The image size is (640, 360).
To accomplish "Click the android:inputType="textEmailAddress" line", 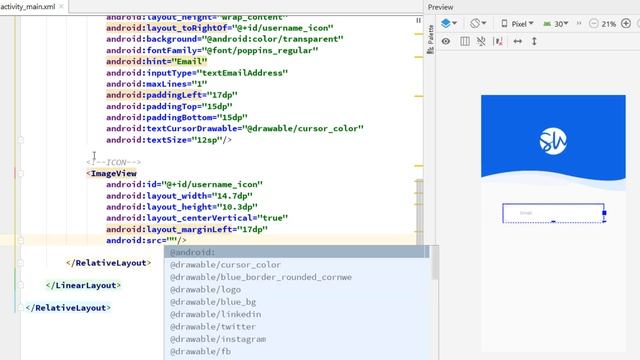I will tap(197, 73).
